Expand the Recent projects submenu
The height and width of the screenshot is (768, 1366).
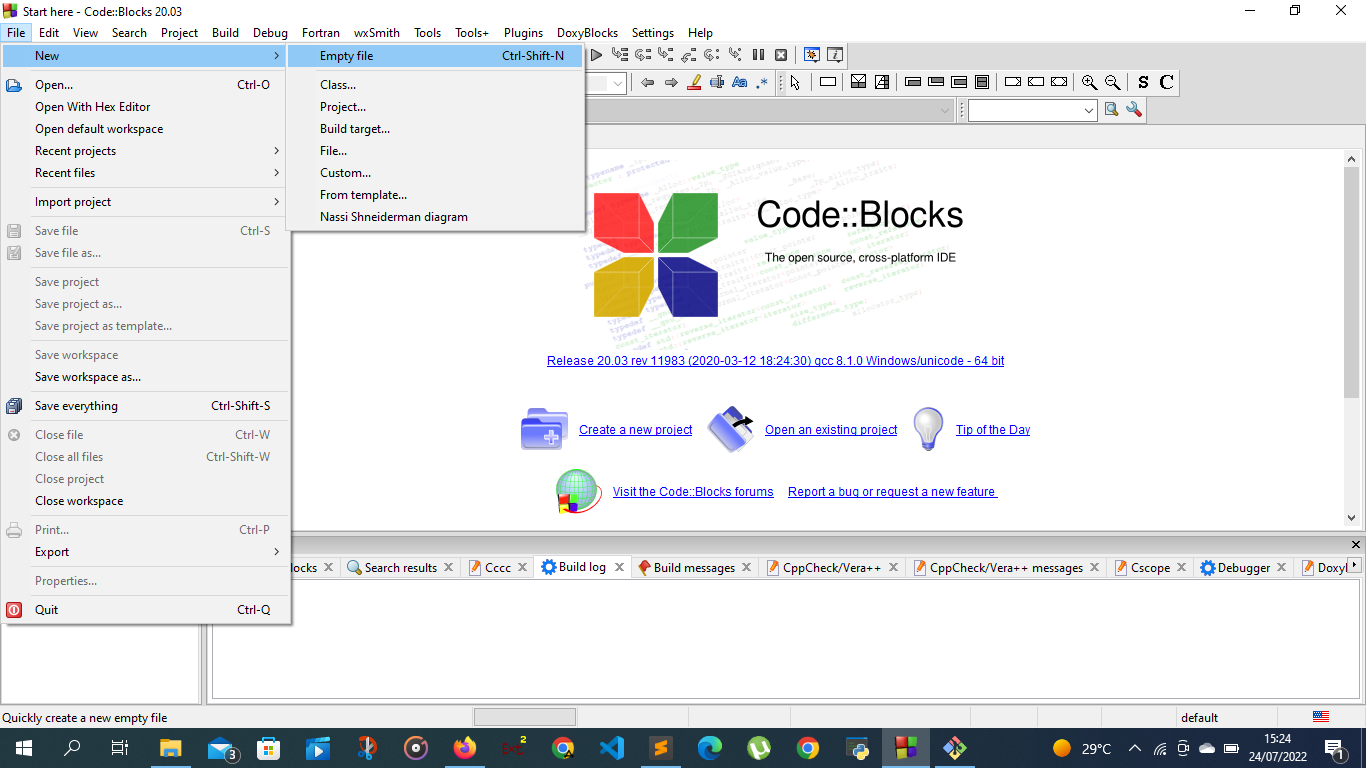[x=146, y=151]
